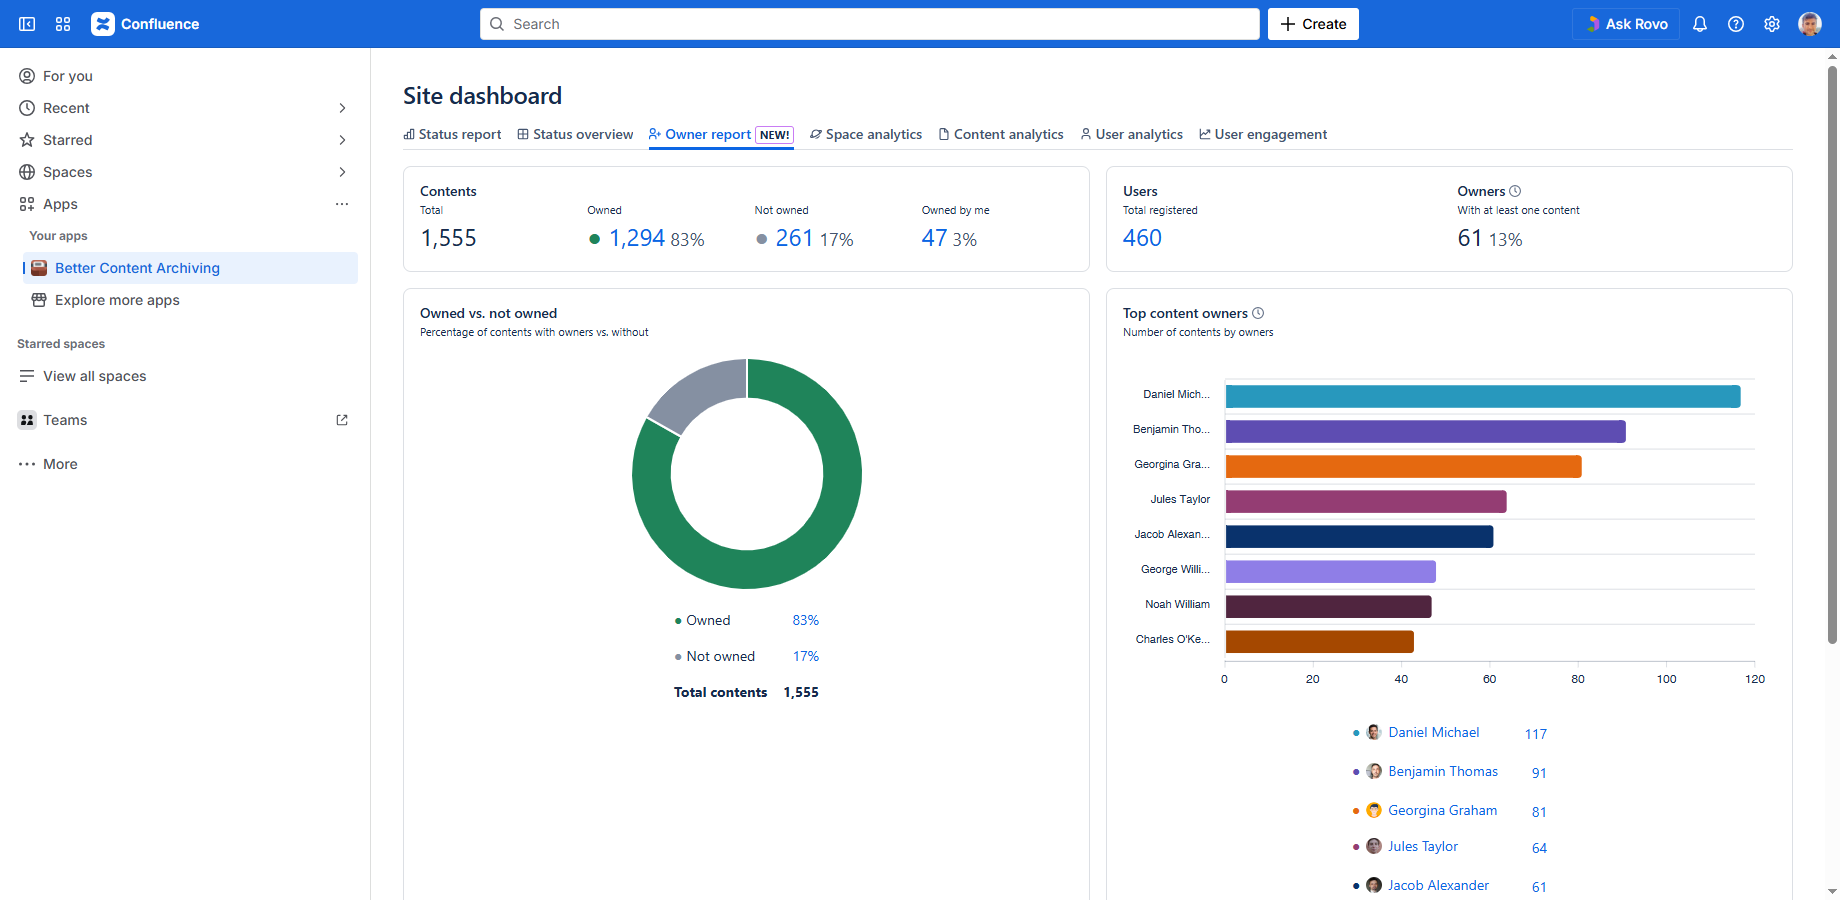Click the info icon beside Top content owners
This screenshot has height=900, width=1840.
[1258, 313]
